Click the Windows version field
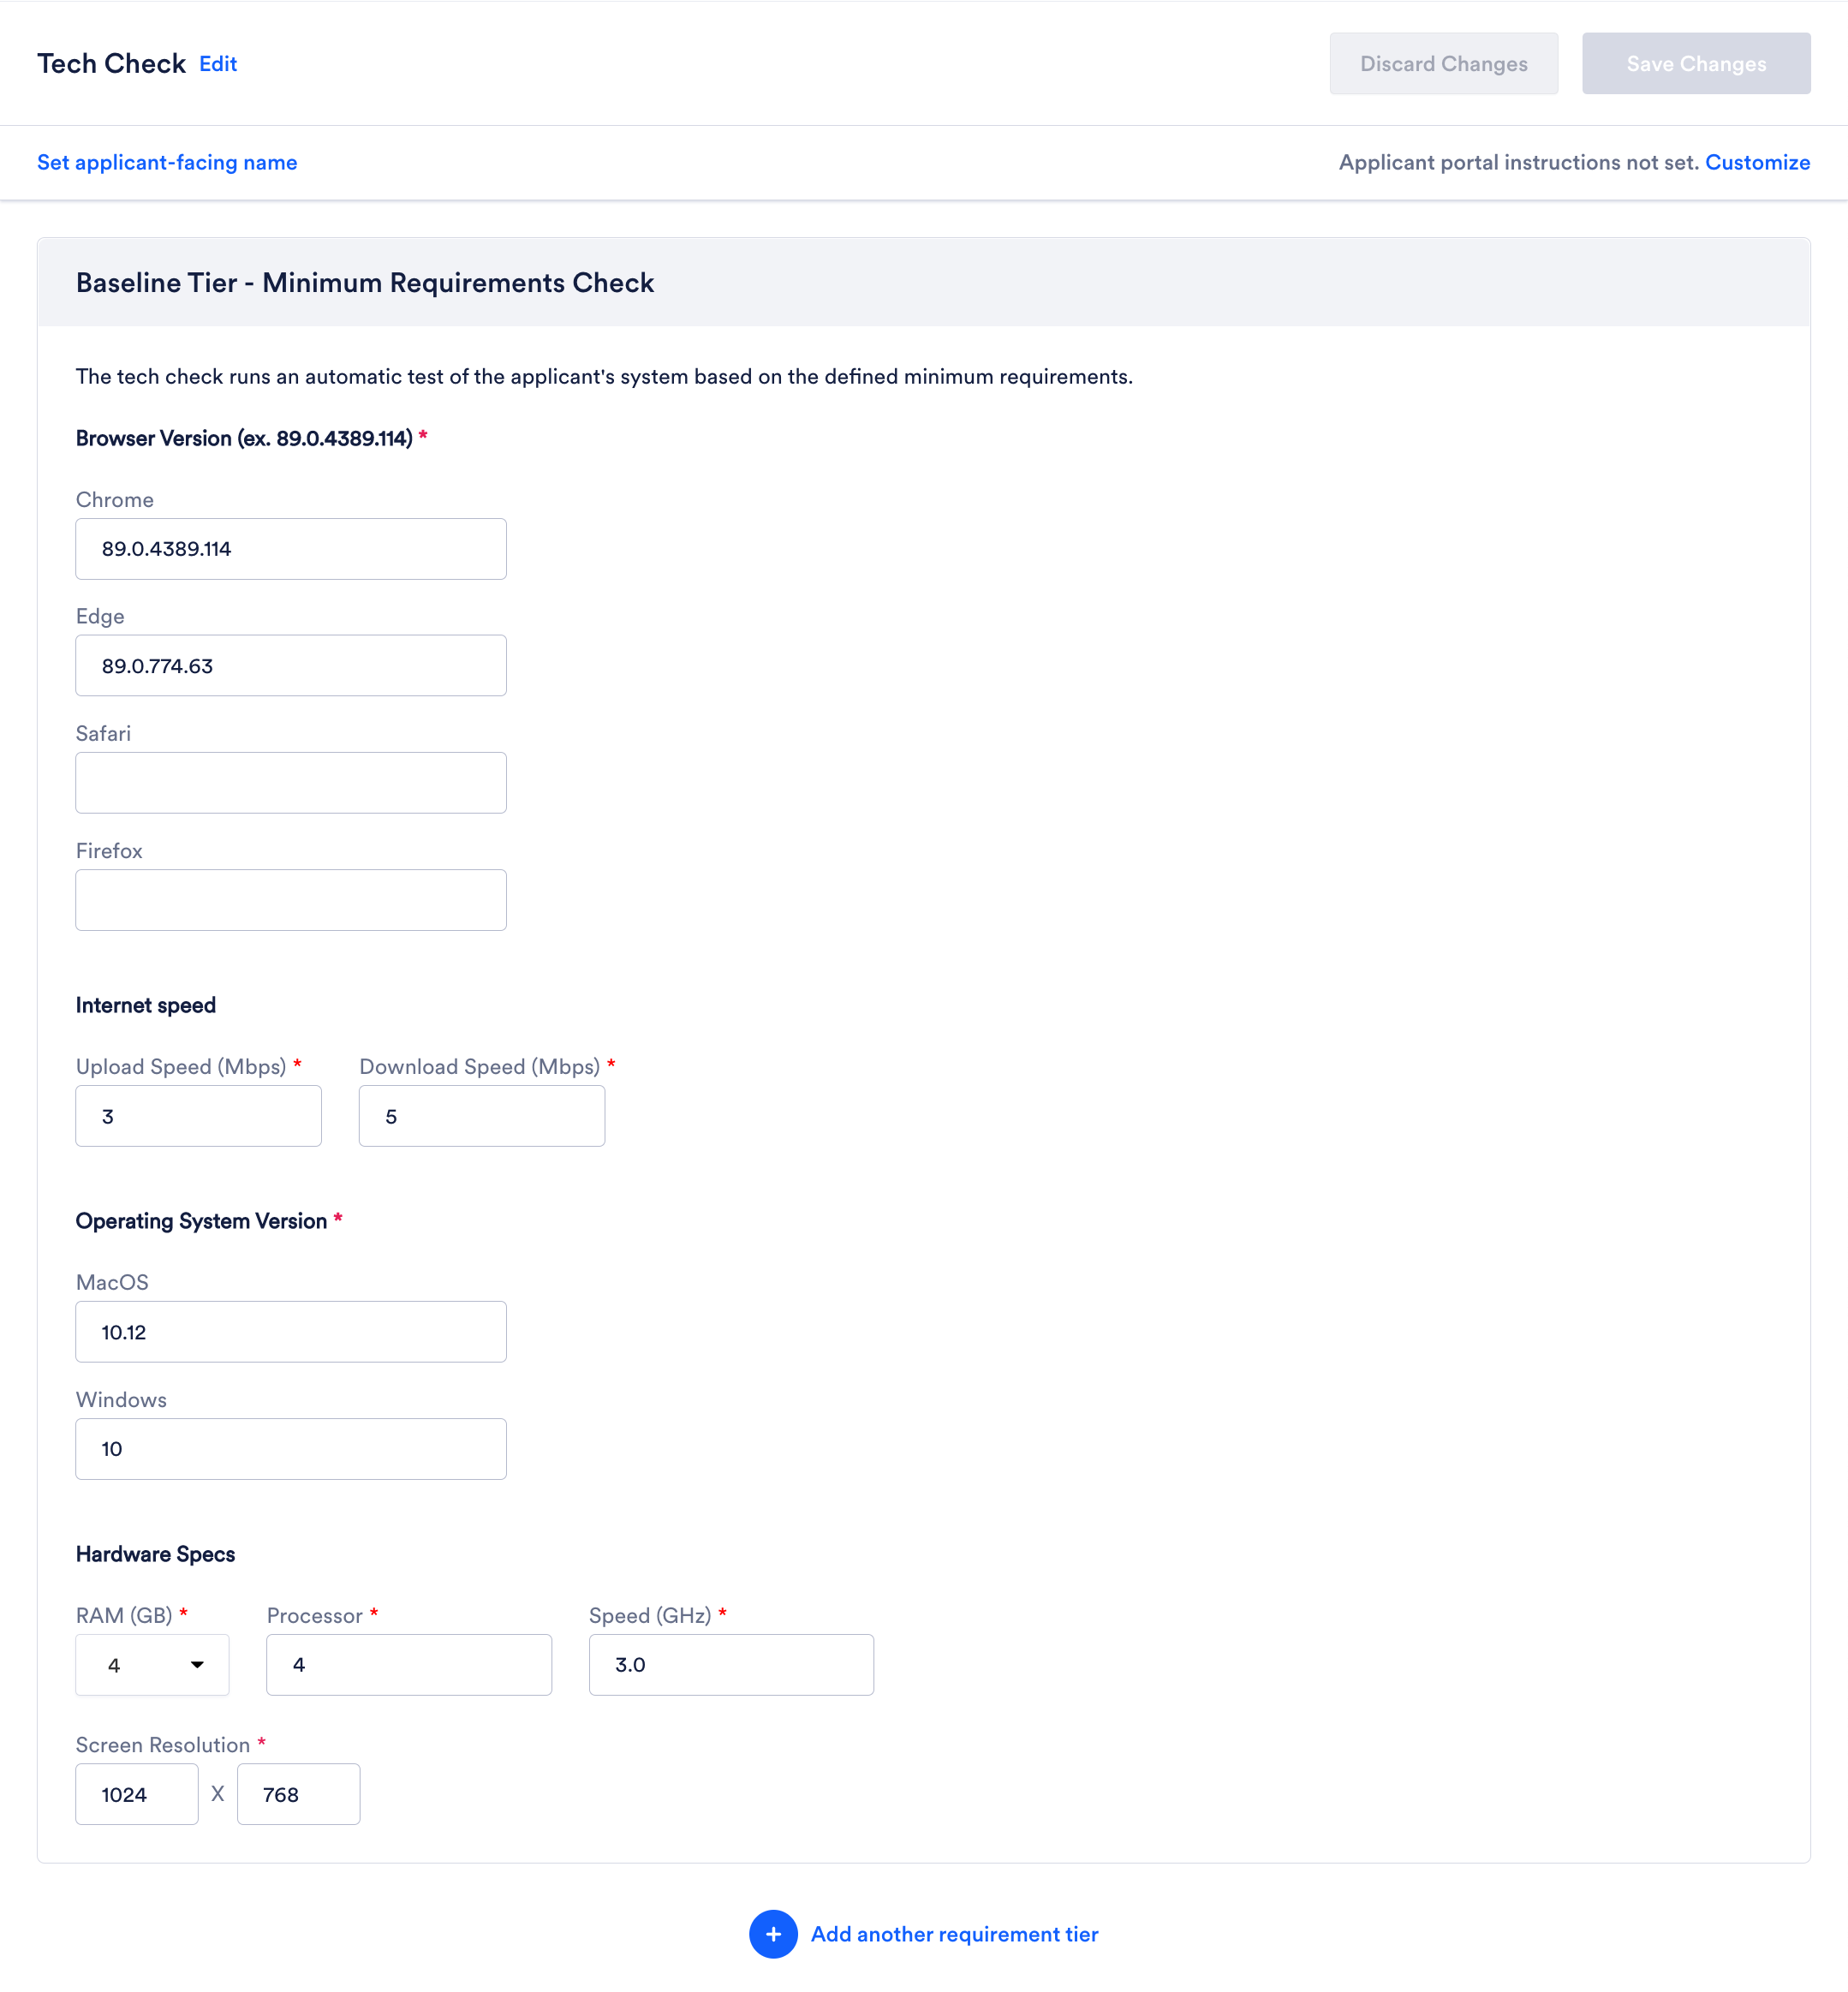Image resolution: width=1848 pixels, height=1992 pixels. (291, 1449)
